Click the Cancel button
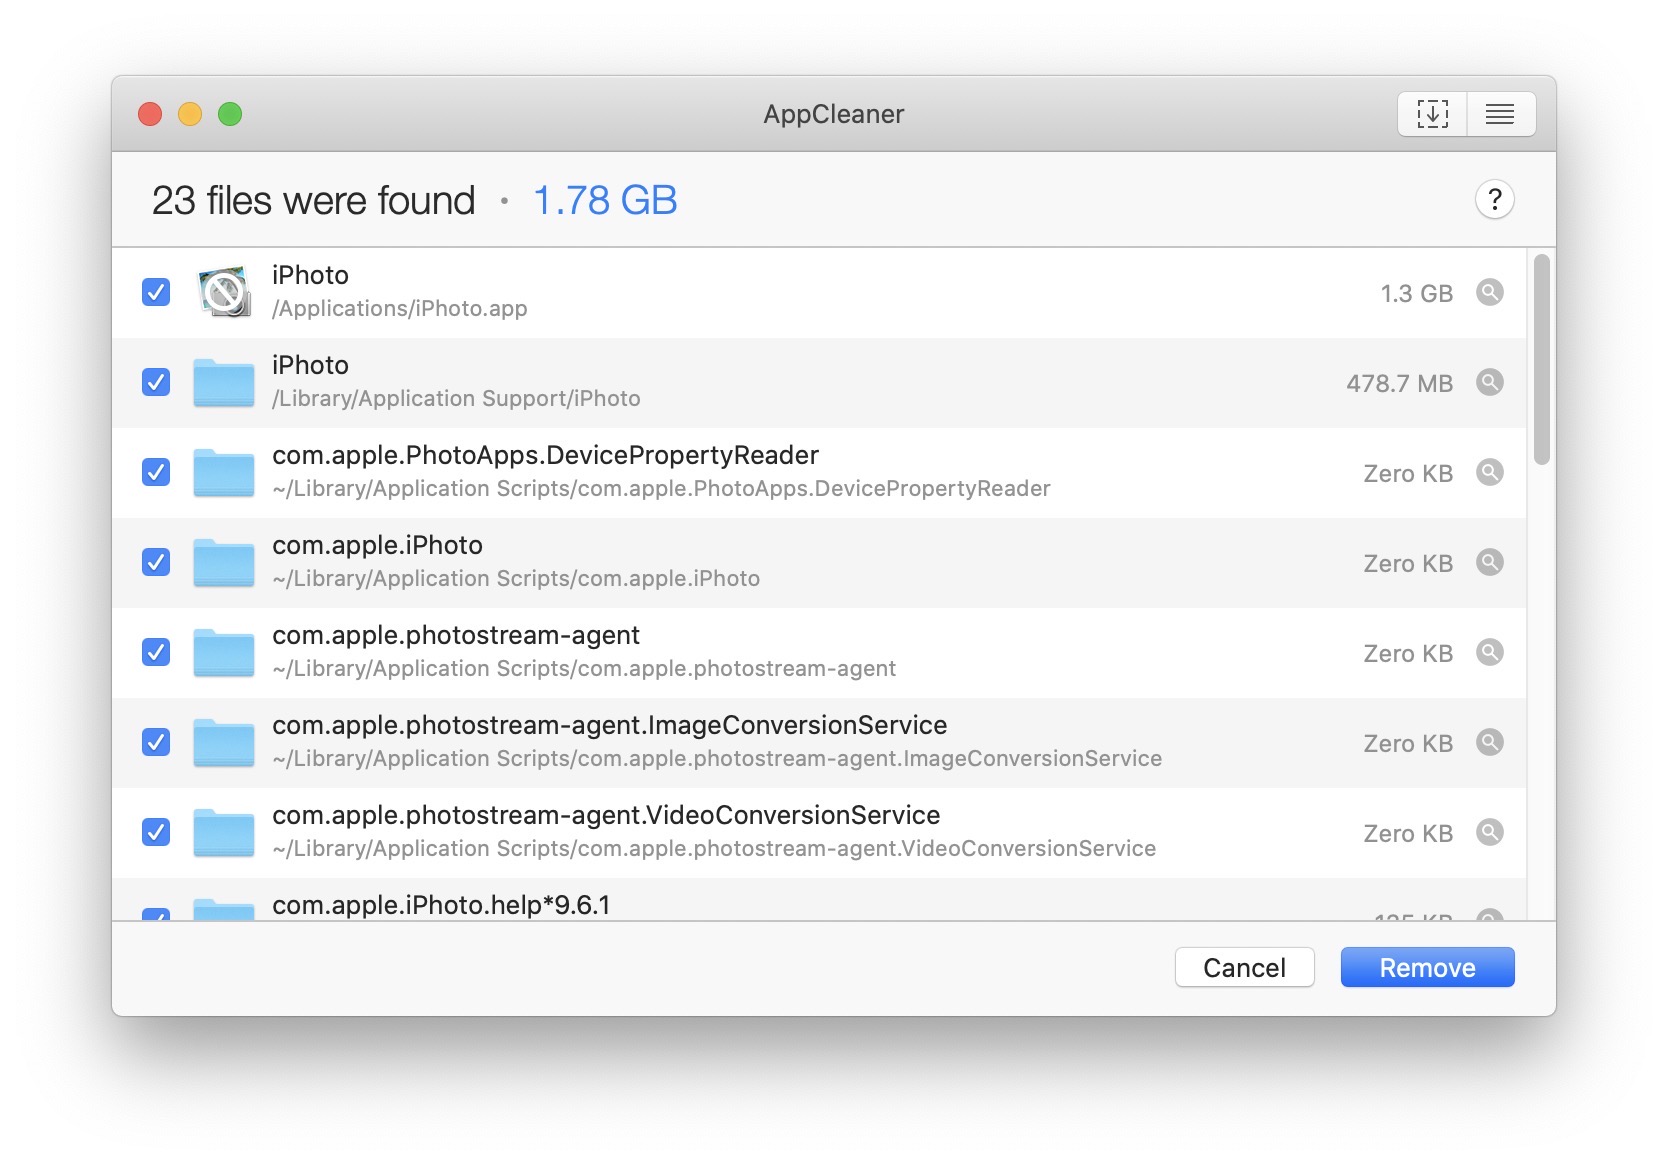This screenshot has width=1668, height=1164. pyautogui.click(x=1244, y=967)
